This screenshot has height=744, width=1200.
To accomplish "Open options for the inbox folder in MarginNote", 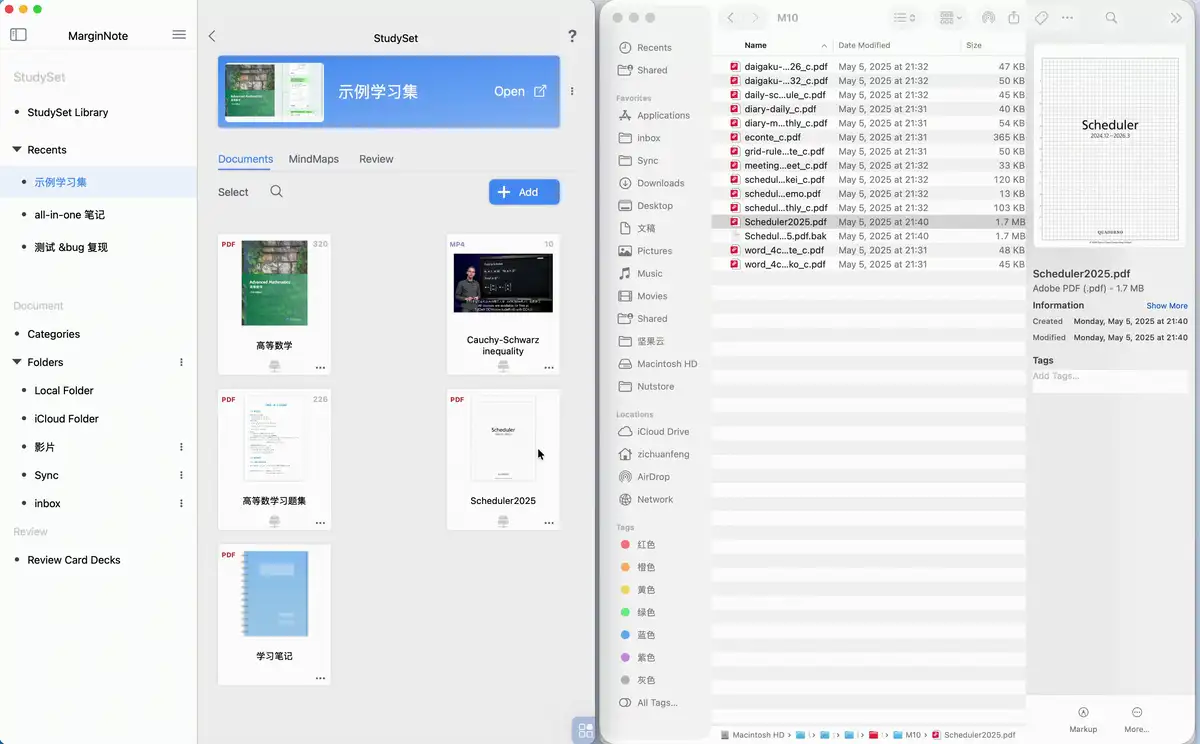I will [x=181, y=503].
